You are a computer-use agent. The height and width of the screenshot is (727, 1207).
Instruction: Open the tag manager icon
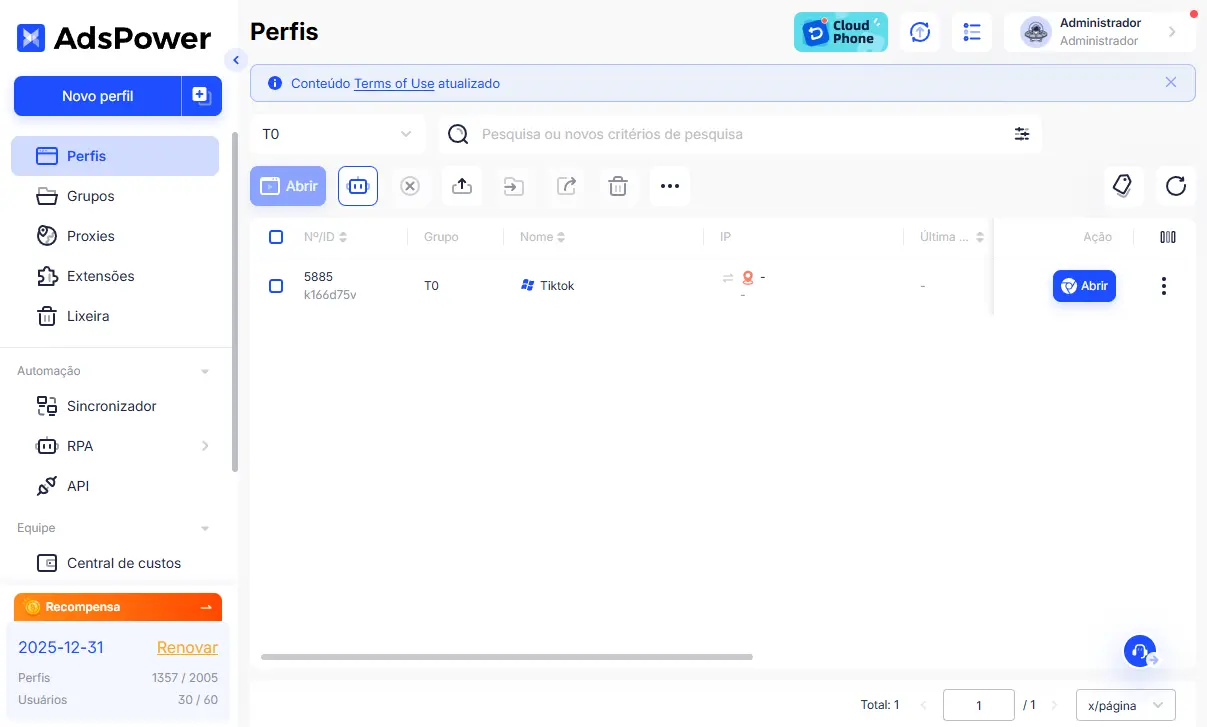pos(1122,186)
